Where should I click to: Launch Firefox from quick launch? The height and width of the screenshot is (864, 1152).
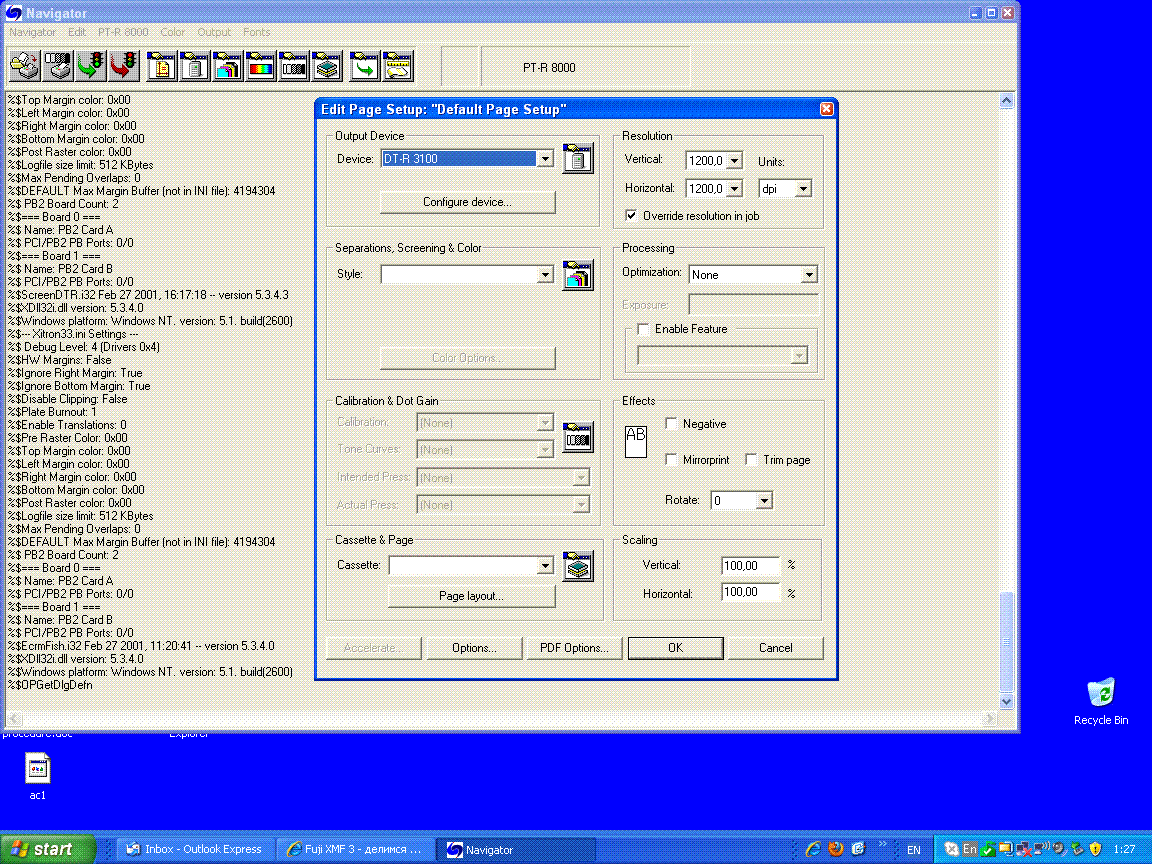[x=835, y=849]
